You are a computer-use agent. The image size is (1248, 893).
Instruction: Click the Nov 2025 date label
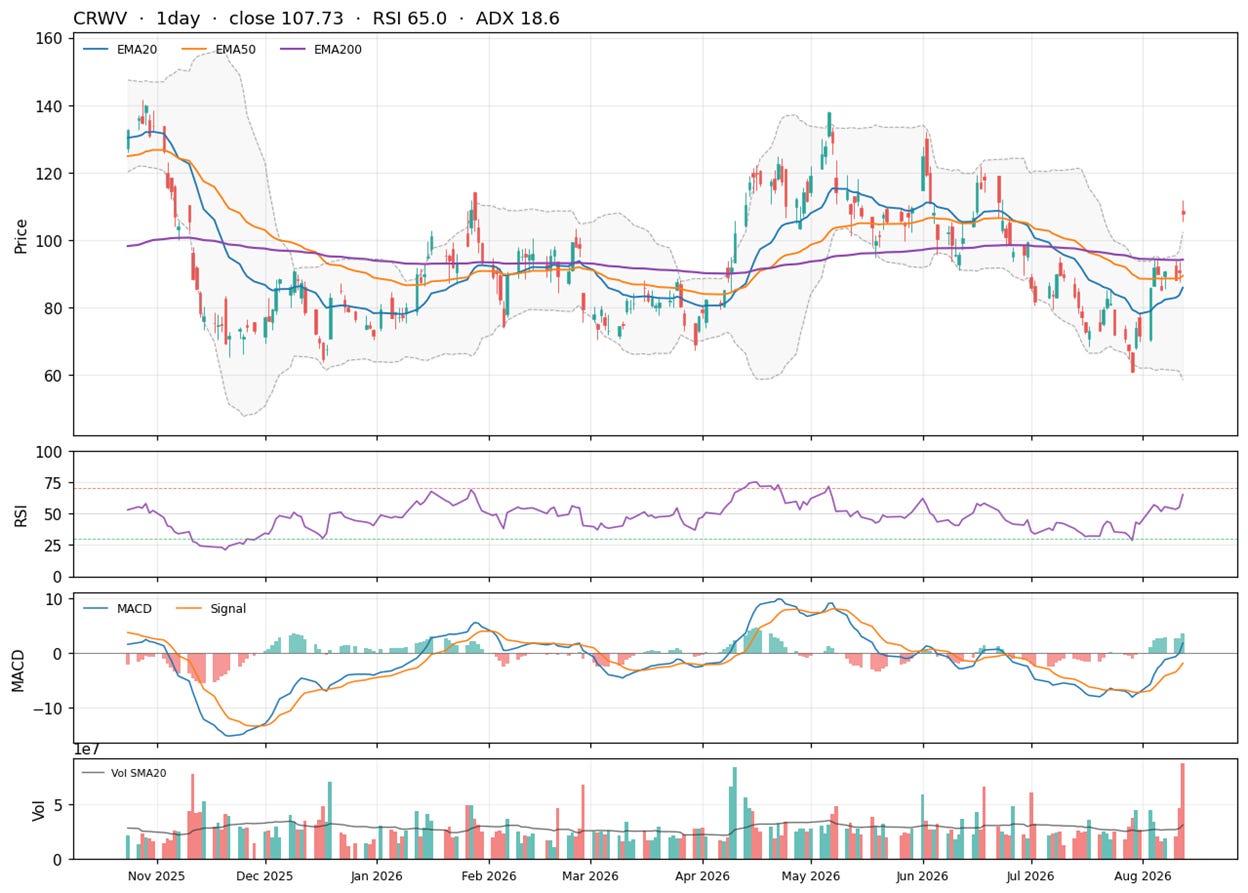157,875
